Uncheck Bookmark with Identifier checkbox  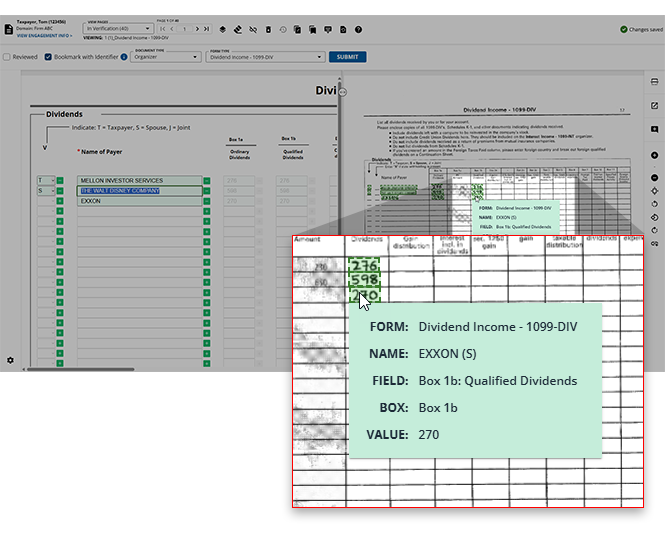(48, 57)
